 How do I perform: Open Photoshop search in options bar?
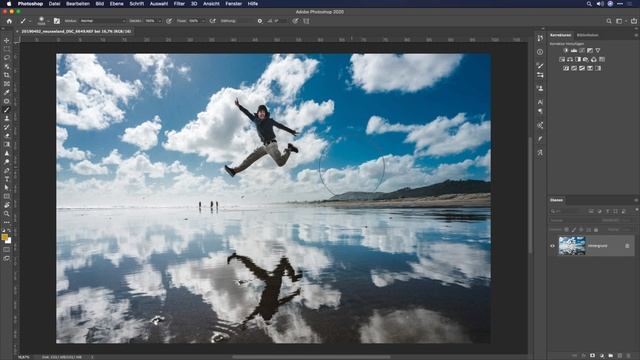[609, 21]
